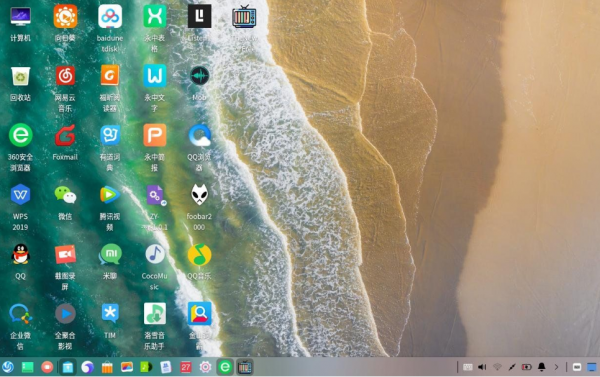
Task: Open the document viewer dock icon
Action: pyautogui.click(x=166, y=367)
